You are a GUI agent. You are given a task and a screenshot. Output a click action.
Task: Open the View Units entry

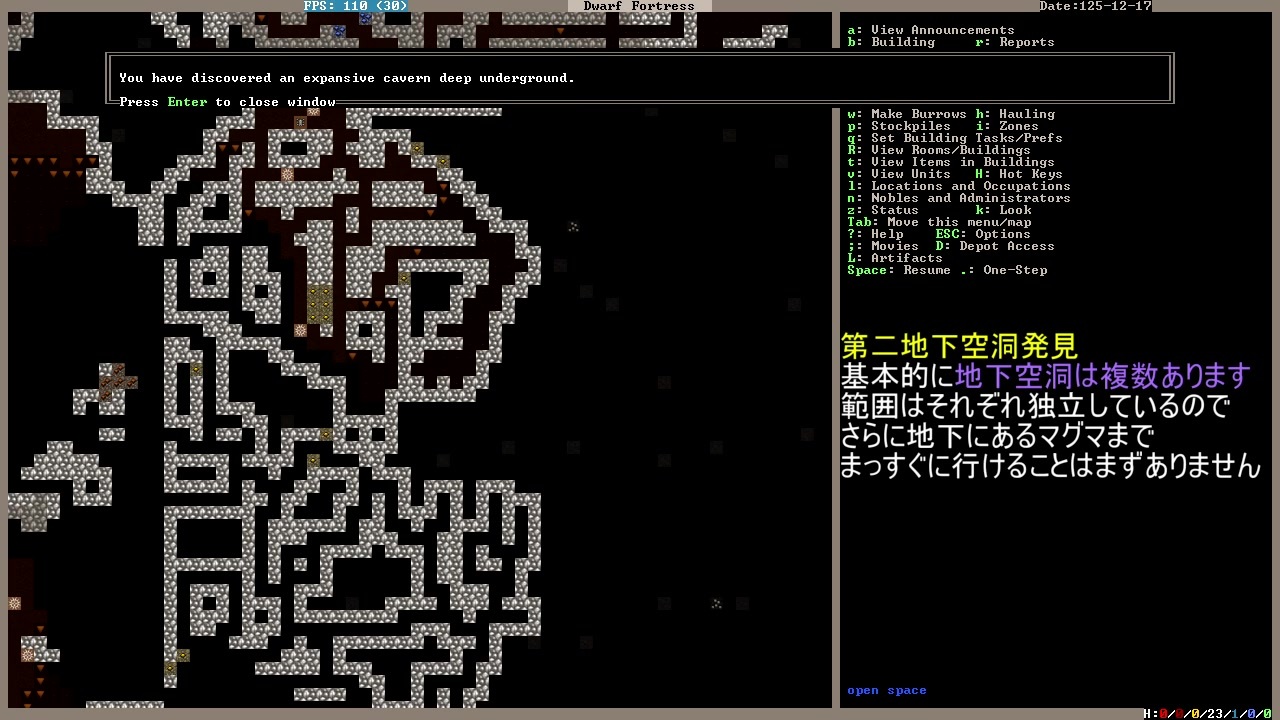point(899,174)
